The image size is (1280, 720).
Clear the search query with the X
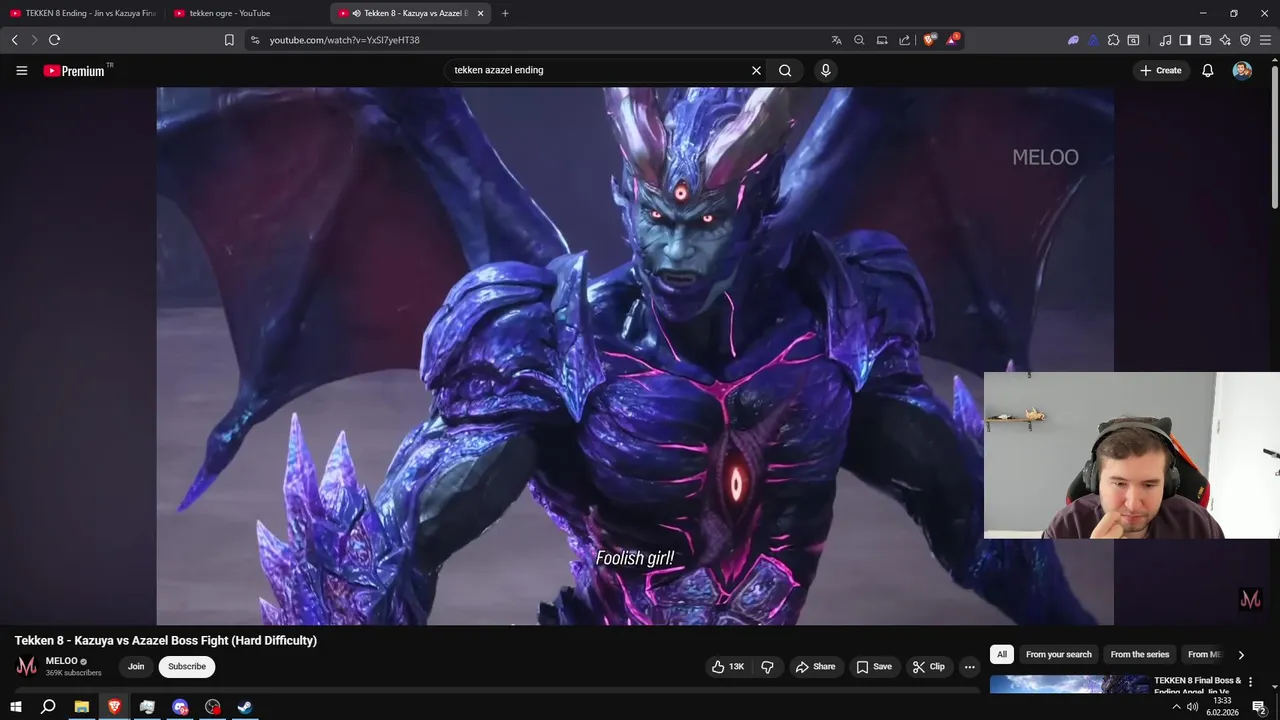click(756, 70)
